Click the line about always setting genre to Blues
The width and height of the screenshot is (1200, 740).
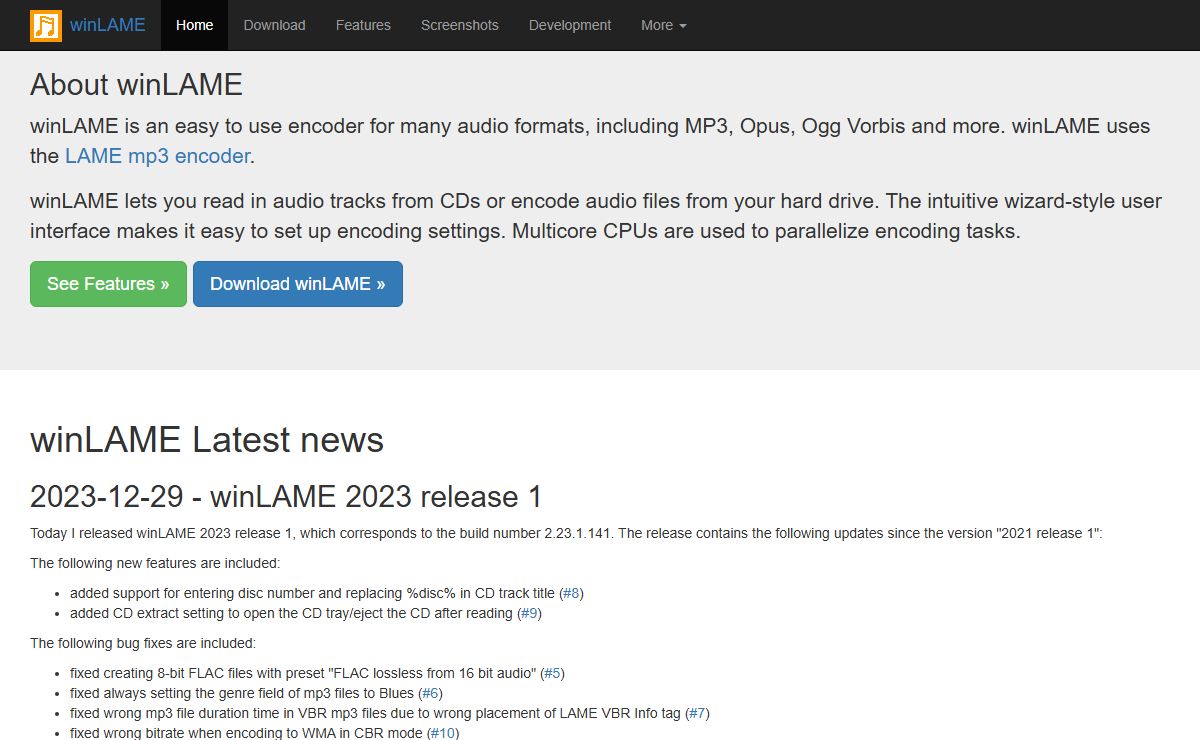click(x=256, y=693)
